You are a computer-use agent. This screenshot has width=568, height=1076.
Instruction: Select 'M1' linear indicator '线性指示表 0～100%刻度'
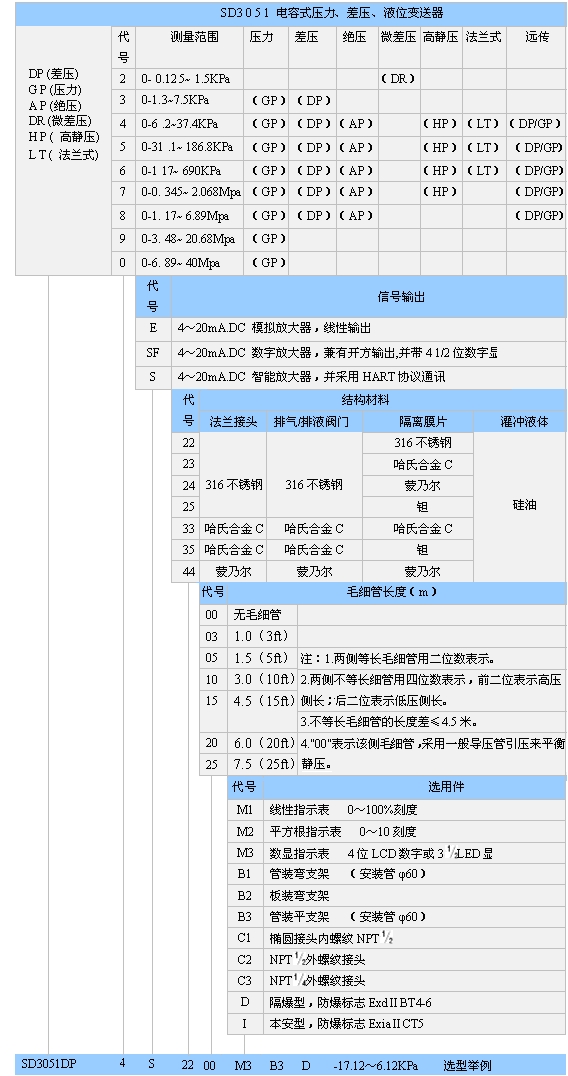(x=343, y=810)
